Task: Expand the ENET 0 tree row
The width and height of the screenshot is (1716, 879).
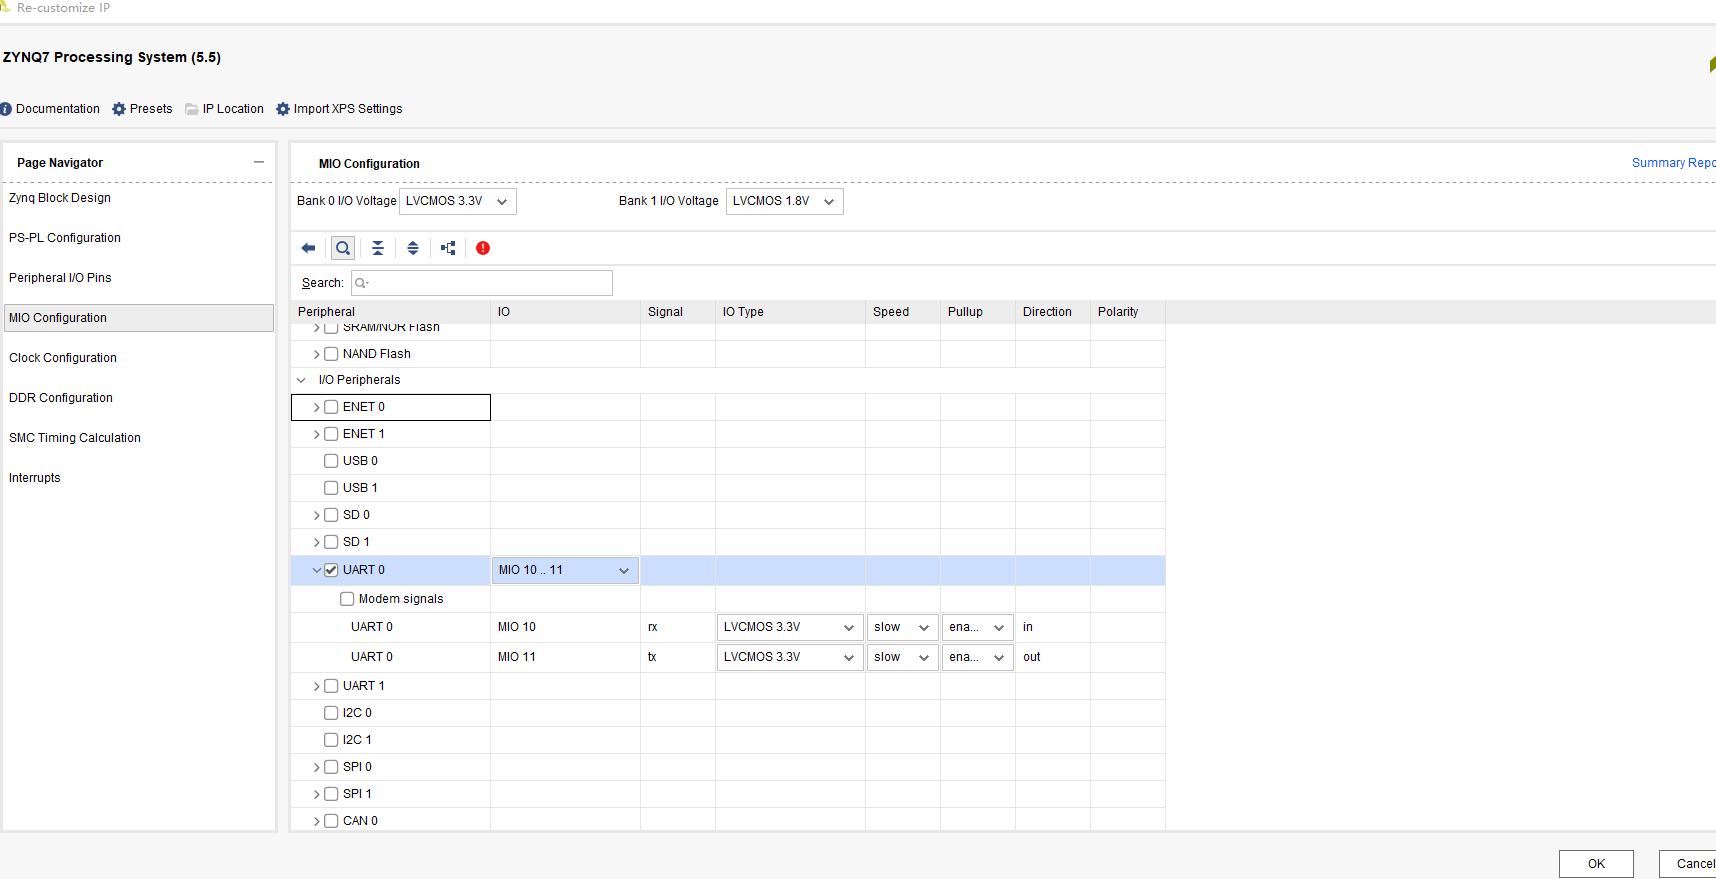Action: click(x=317, y=407)
